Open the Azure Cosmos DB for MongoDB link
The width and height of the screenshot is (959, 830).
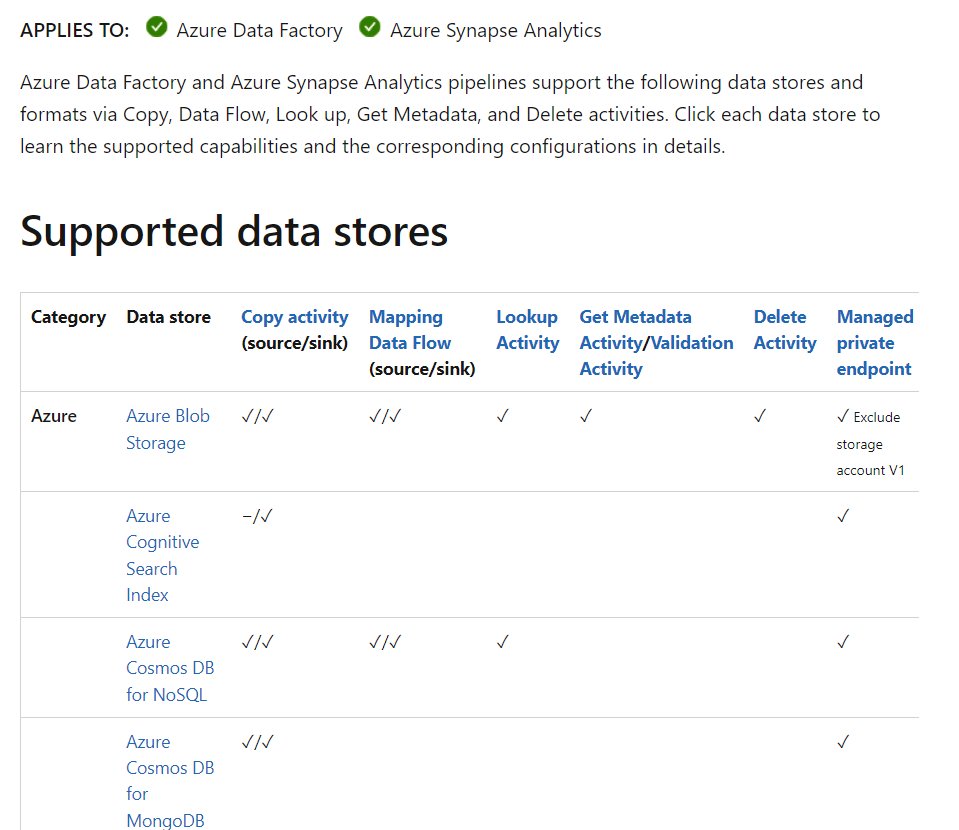tap(170, 781)
